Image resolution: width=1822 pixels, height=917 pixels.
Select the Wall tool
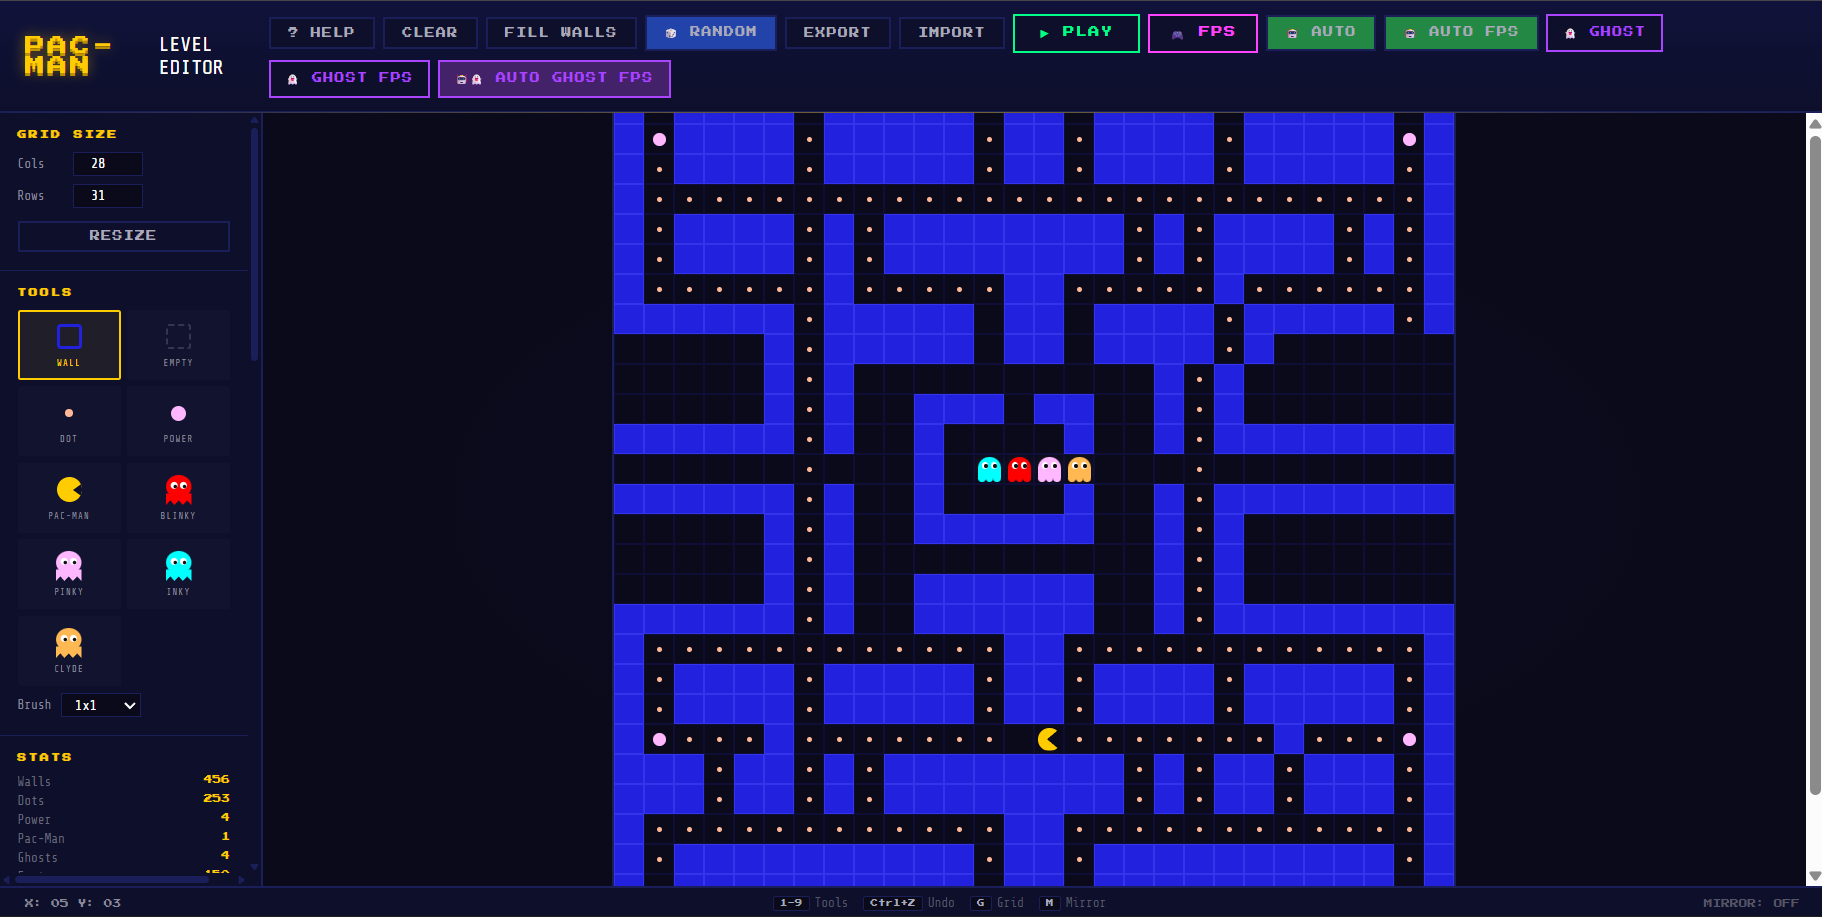click(69, 345)
